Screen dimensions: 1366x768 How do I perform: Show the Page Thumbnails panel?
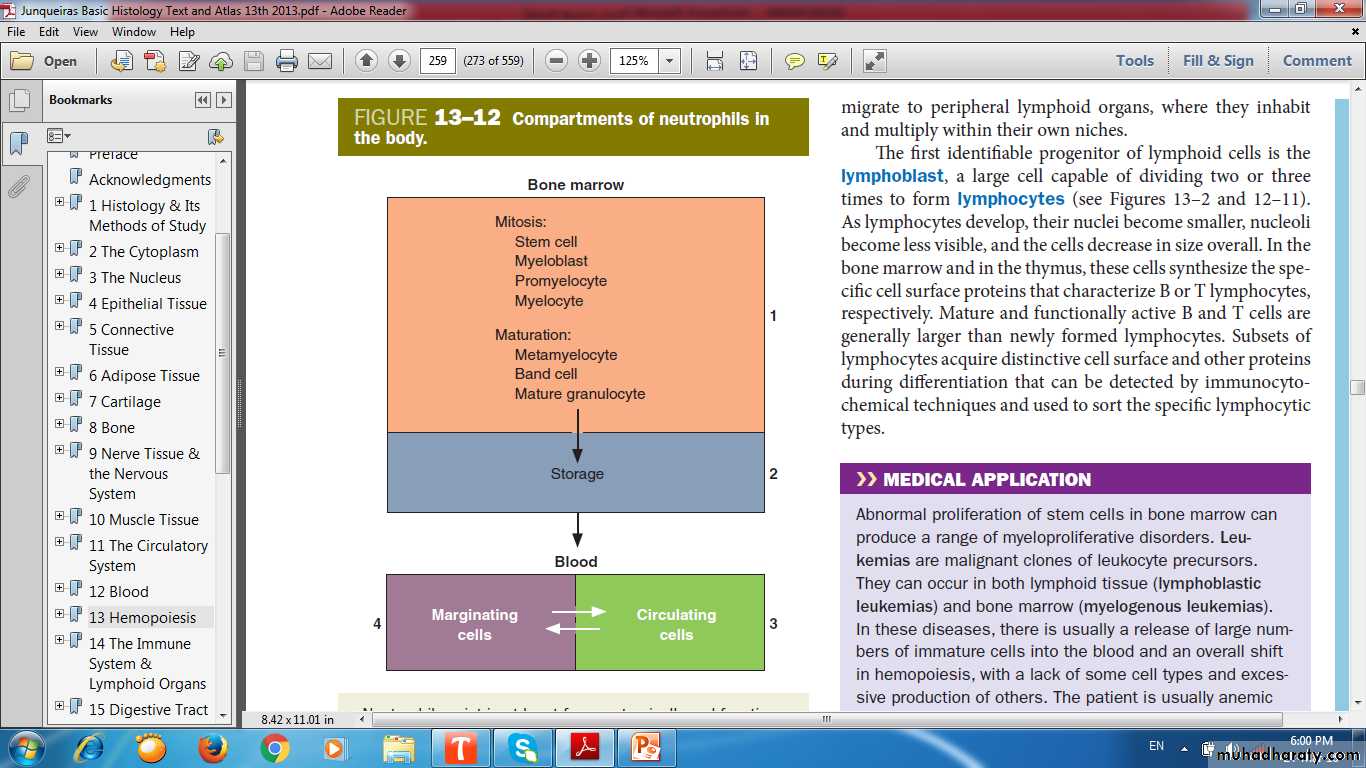(18, 101)
